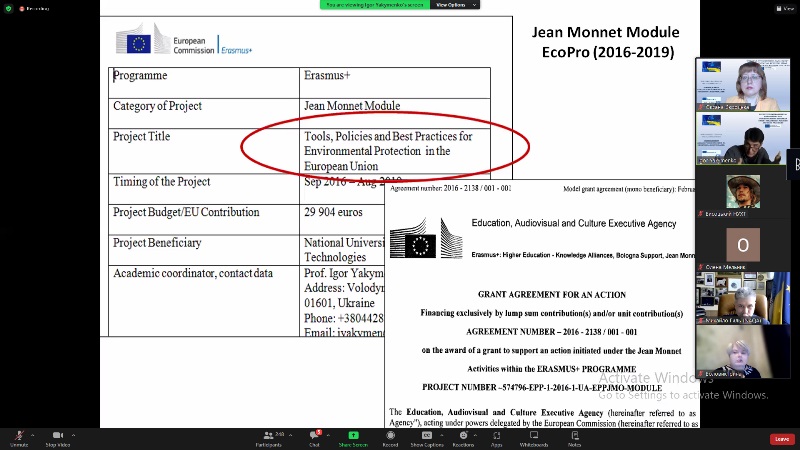800x450 pixels.
Task: Open audio options arrow beside Unmute
Action: click(x=33, y=435)
